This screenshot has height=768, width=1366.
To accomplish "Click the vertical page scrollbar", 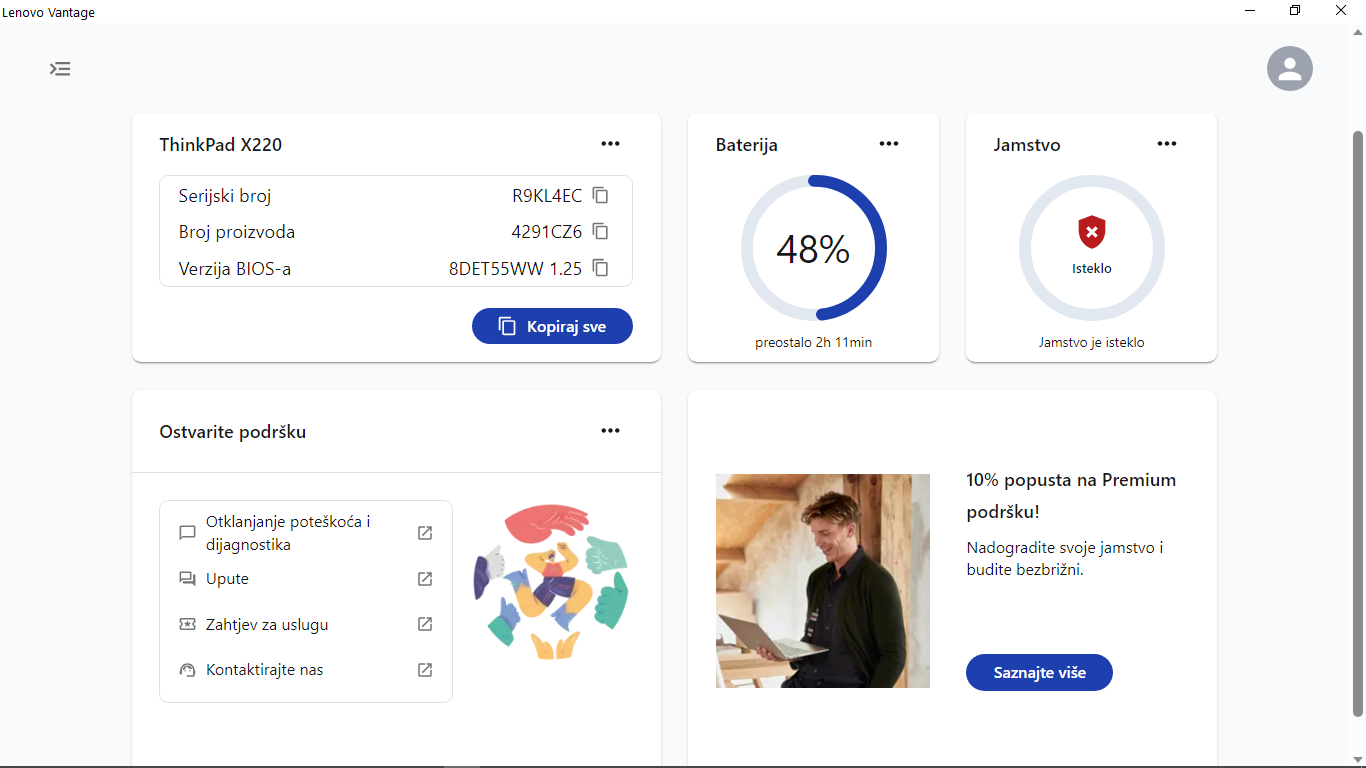I will pyautogui.click(x=1357, y=420).
